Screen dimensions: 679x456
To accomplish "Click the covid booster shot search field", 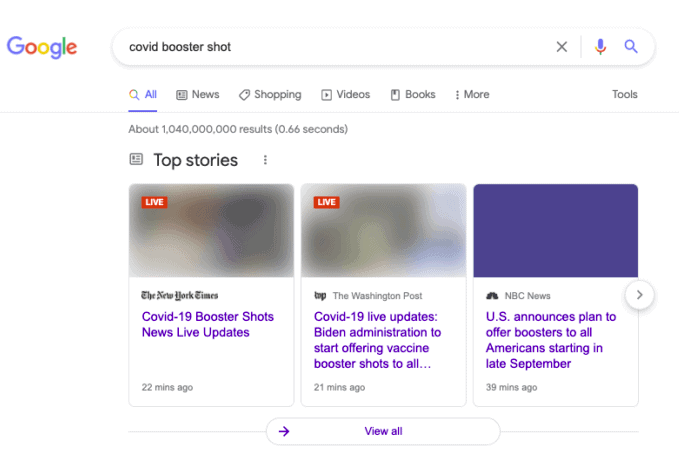I will coord(330,47).
